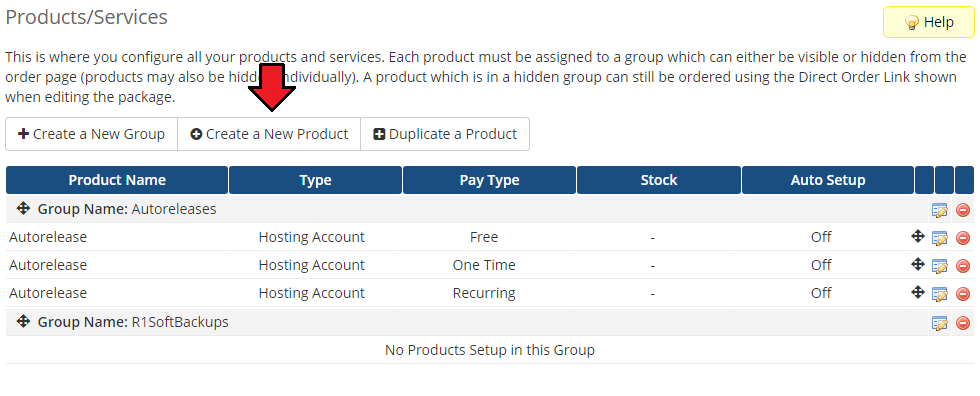The width and height of the screenshot is (980, 396).
Task: Click the Product Name column header
Action: click(117, 181)
